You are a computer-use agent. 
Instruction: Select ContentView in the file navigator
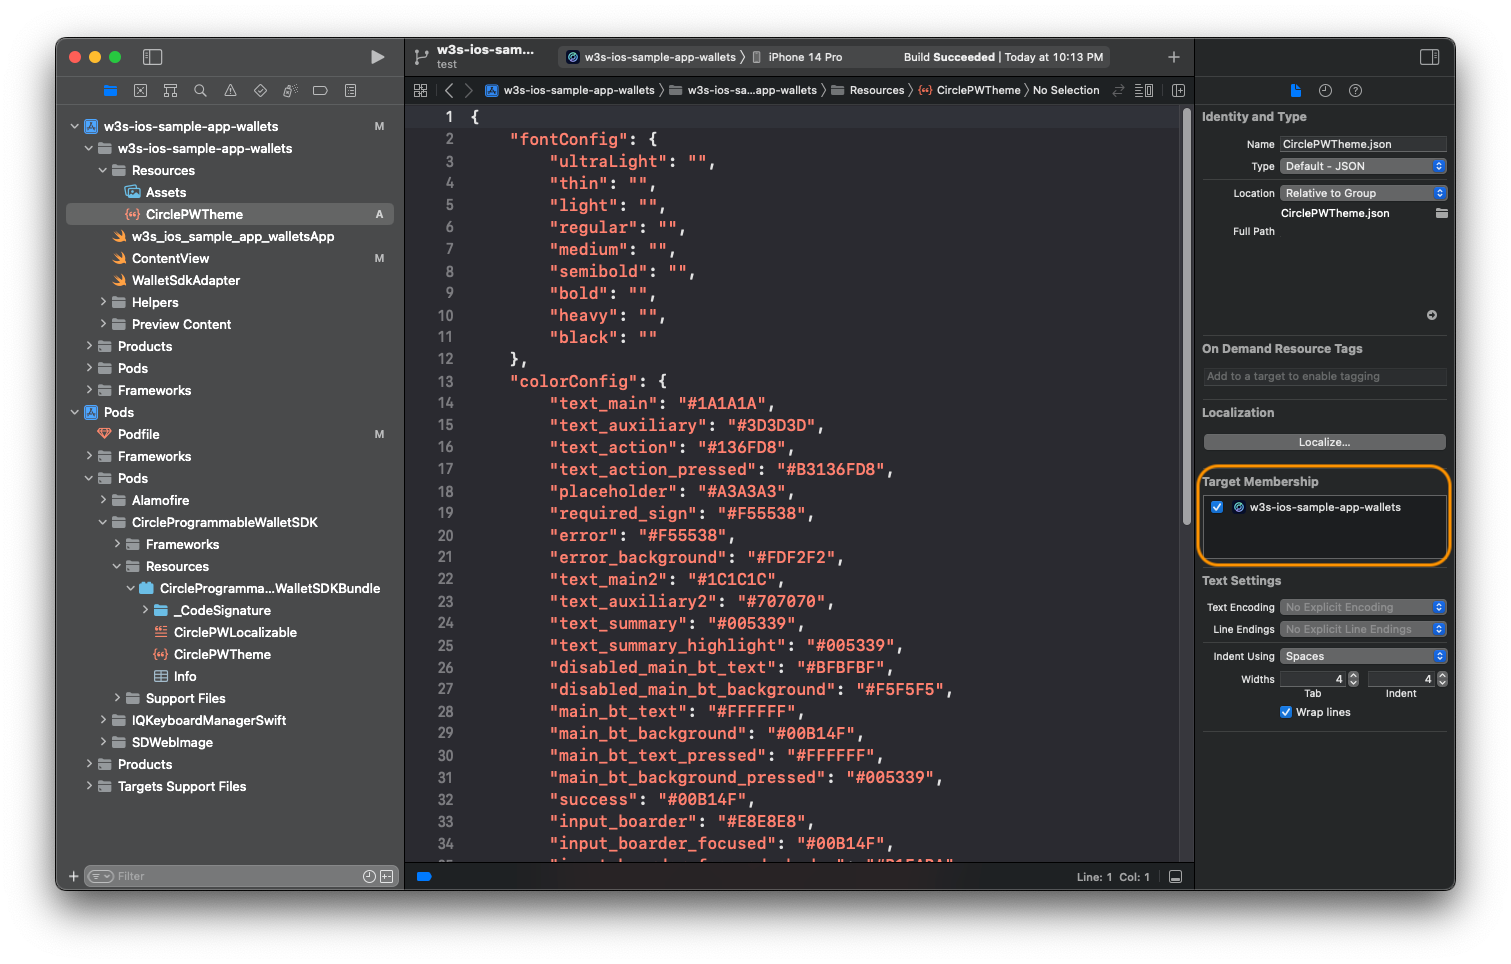pos(170,258)
